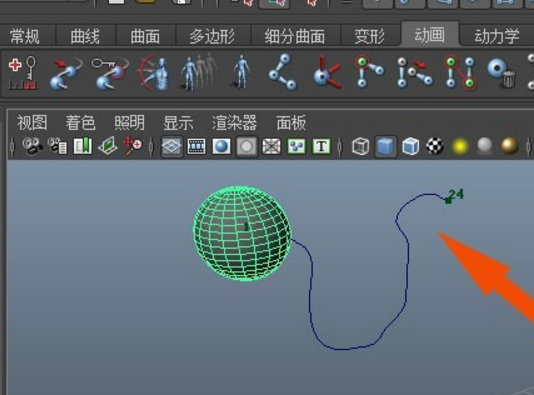This screenshot has height=395, width=534.
Task: Toggle the film gate display
Action: click(x=197, y=147)
